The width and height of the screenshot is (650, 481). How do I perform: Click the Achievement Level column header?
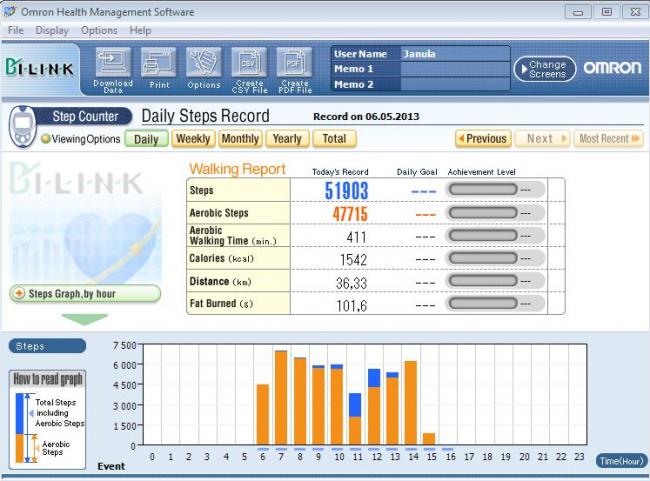coord(481,172)
